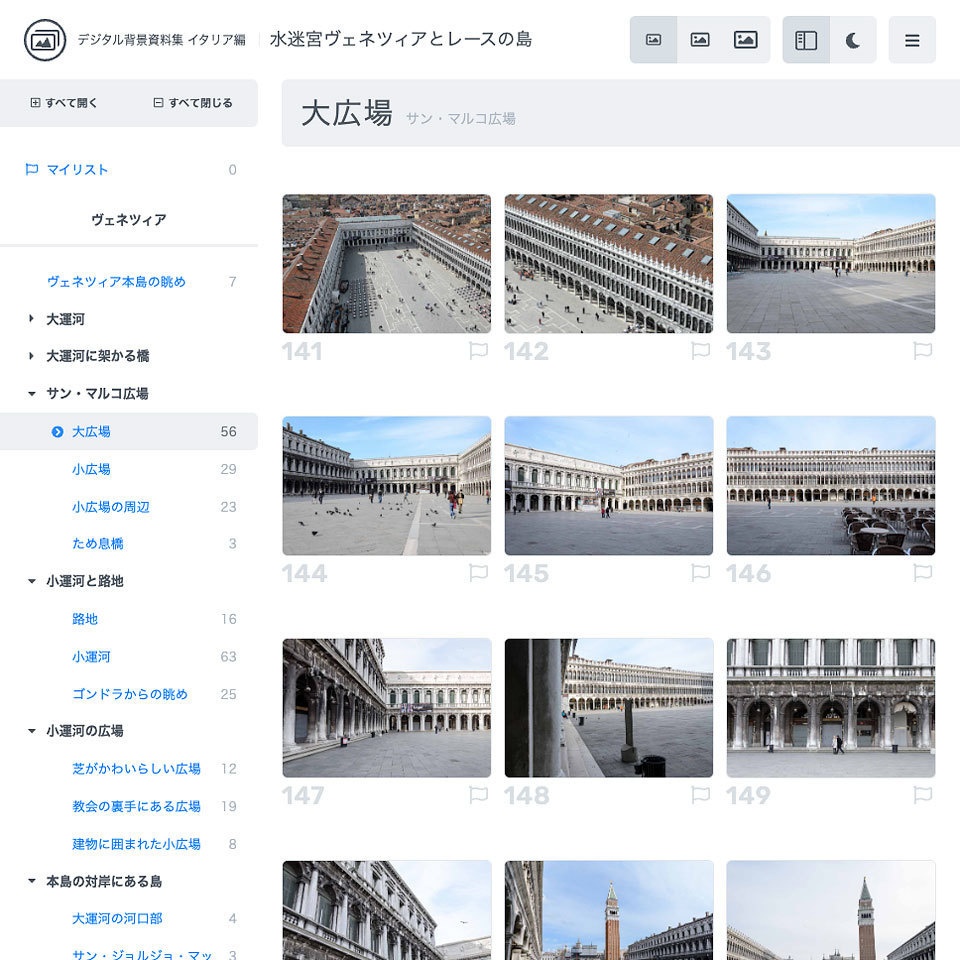
Task: Click the 水迷宮ヴェネツィアとレースの島 title
Action: (401, 39)
